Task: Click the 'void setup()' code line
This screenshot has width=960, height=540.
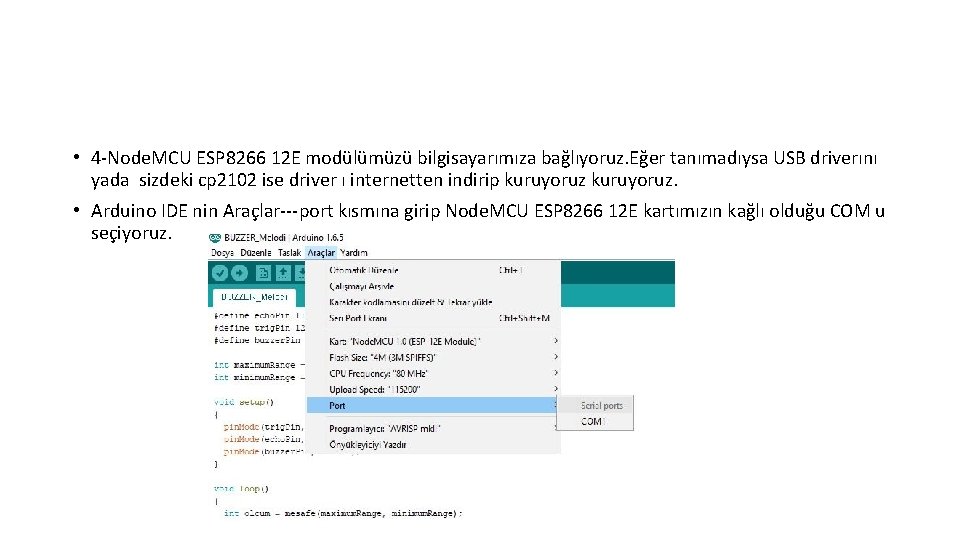Action: click(x=244, y=402)
